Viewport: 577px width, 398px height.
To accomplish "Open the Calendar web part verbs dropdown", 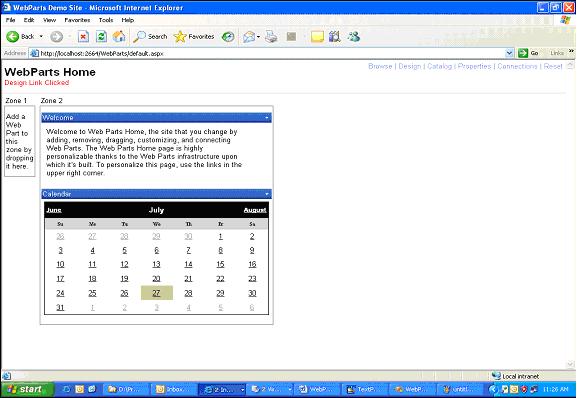I will pos(267,194).
